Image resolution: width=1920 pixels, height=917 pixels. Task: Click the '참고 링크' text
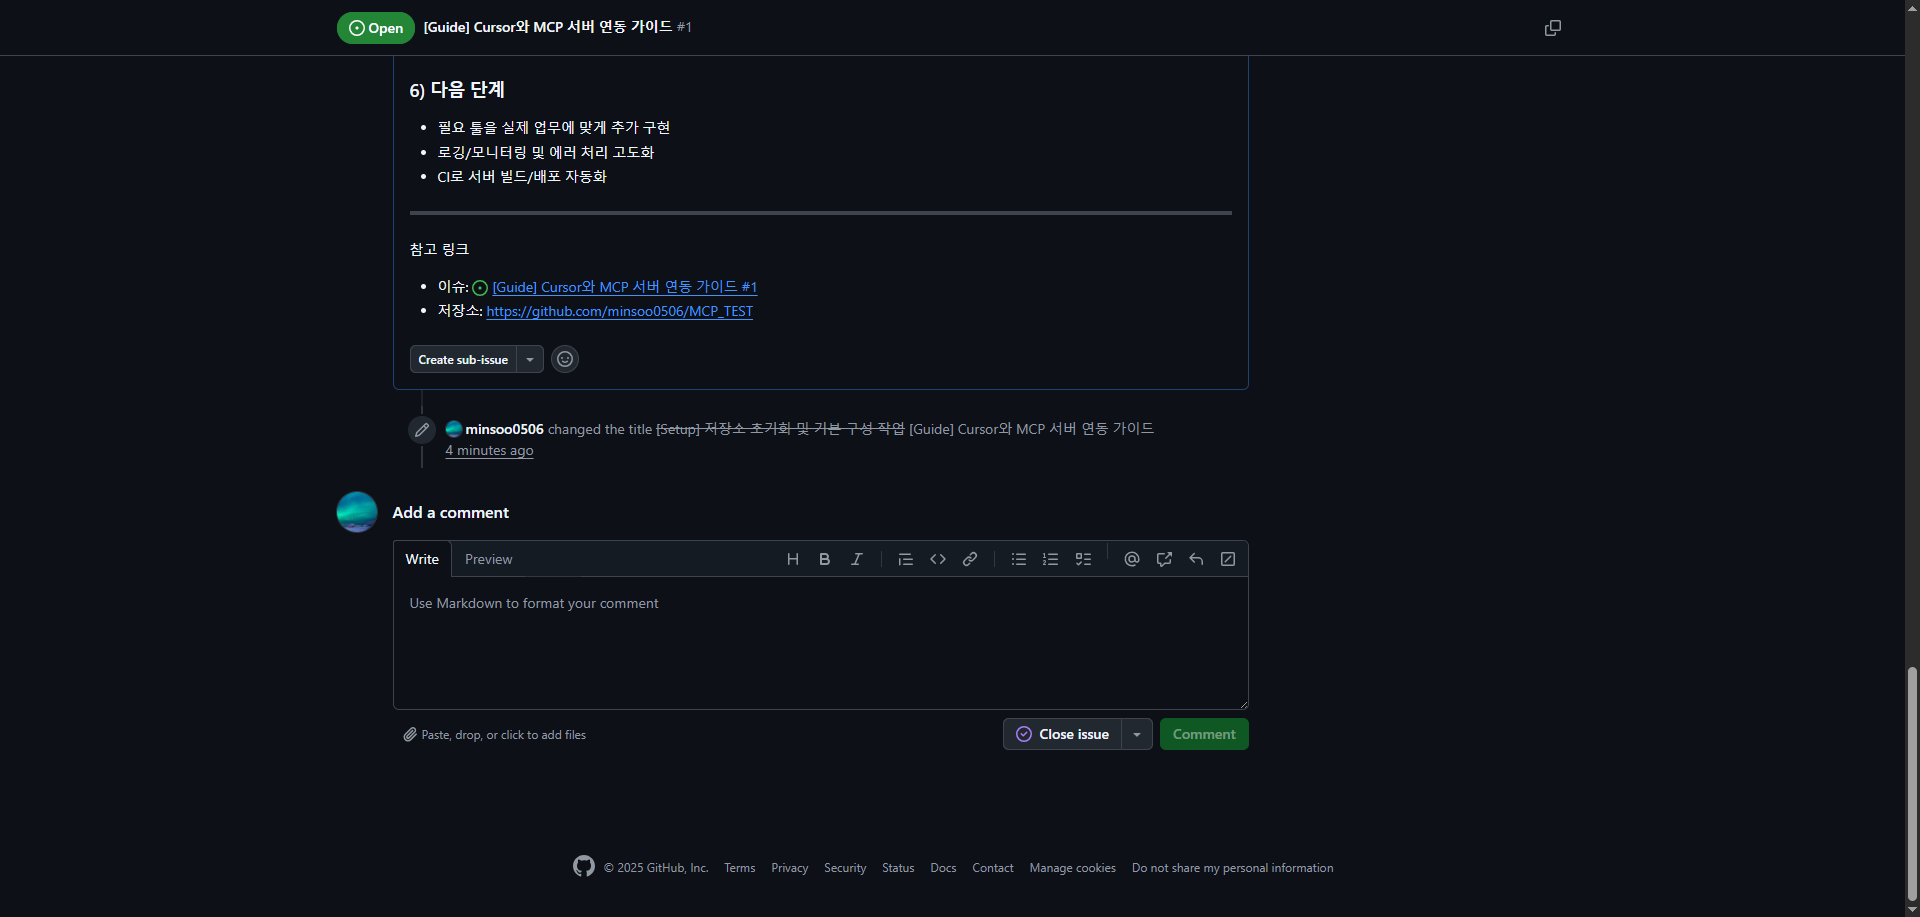tap(439, 249)
